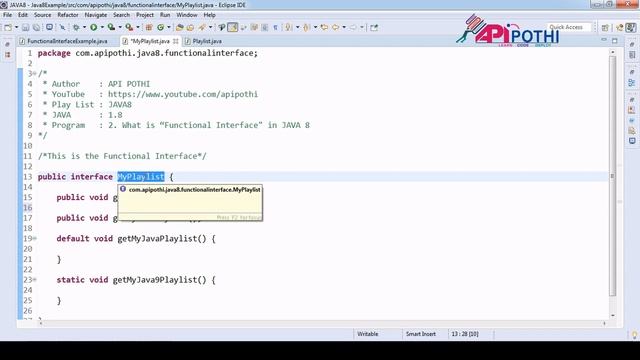640x360 pixels.
Task: Click the Last Edit Location arrow
Action: point(324,27)
